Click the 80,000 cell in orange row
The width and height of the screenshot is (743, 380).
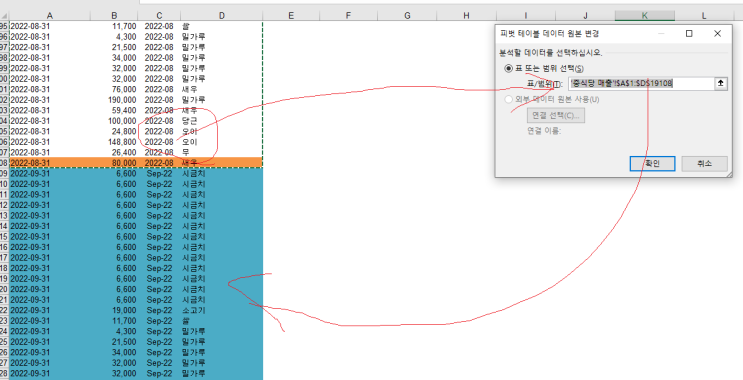(114, 163)
